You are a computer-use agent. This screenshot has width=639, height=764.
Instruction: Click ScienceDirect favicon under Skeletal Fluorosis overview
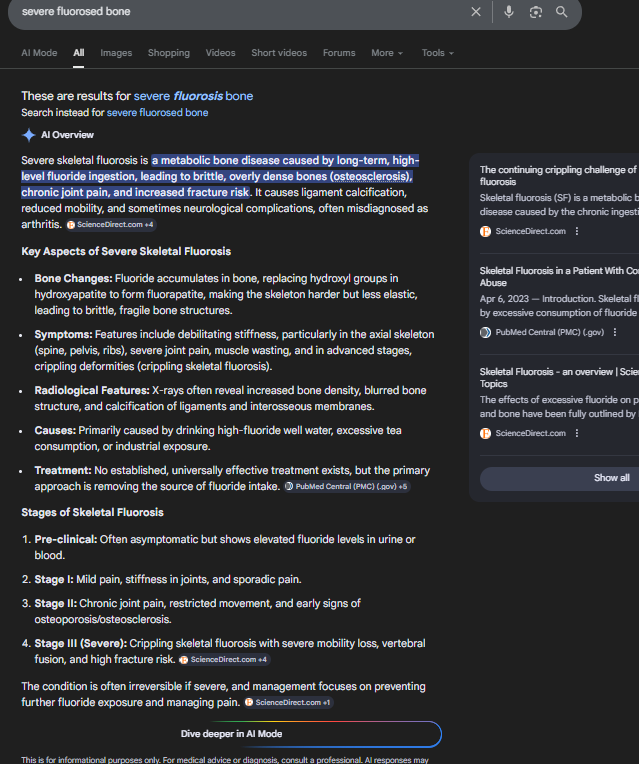click(x=485, y=433)
